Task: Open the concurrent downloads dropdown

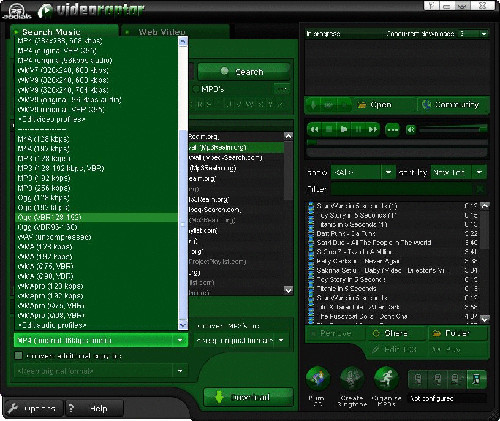Action: click(484, 34)
